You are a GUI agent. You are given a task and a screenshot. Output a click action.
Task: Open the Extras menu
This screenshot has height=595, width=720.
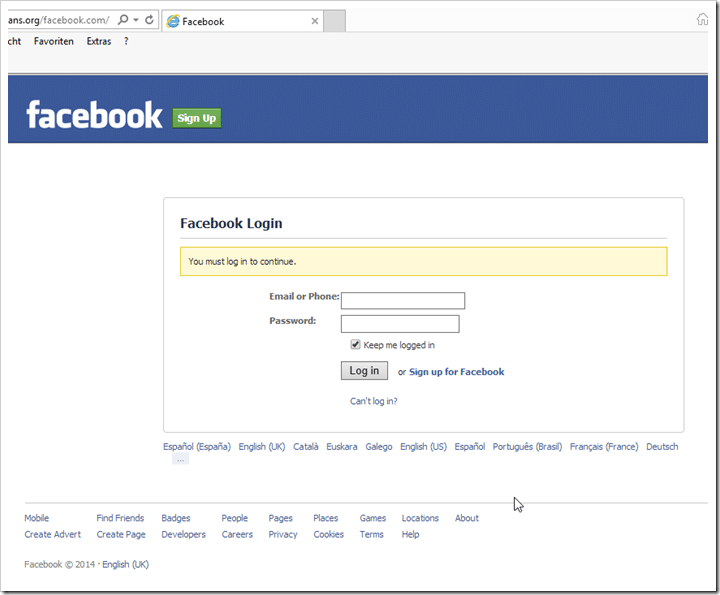click(x=99, y=41)
